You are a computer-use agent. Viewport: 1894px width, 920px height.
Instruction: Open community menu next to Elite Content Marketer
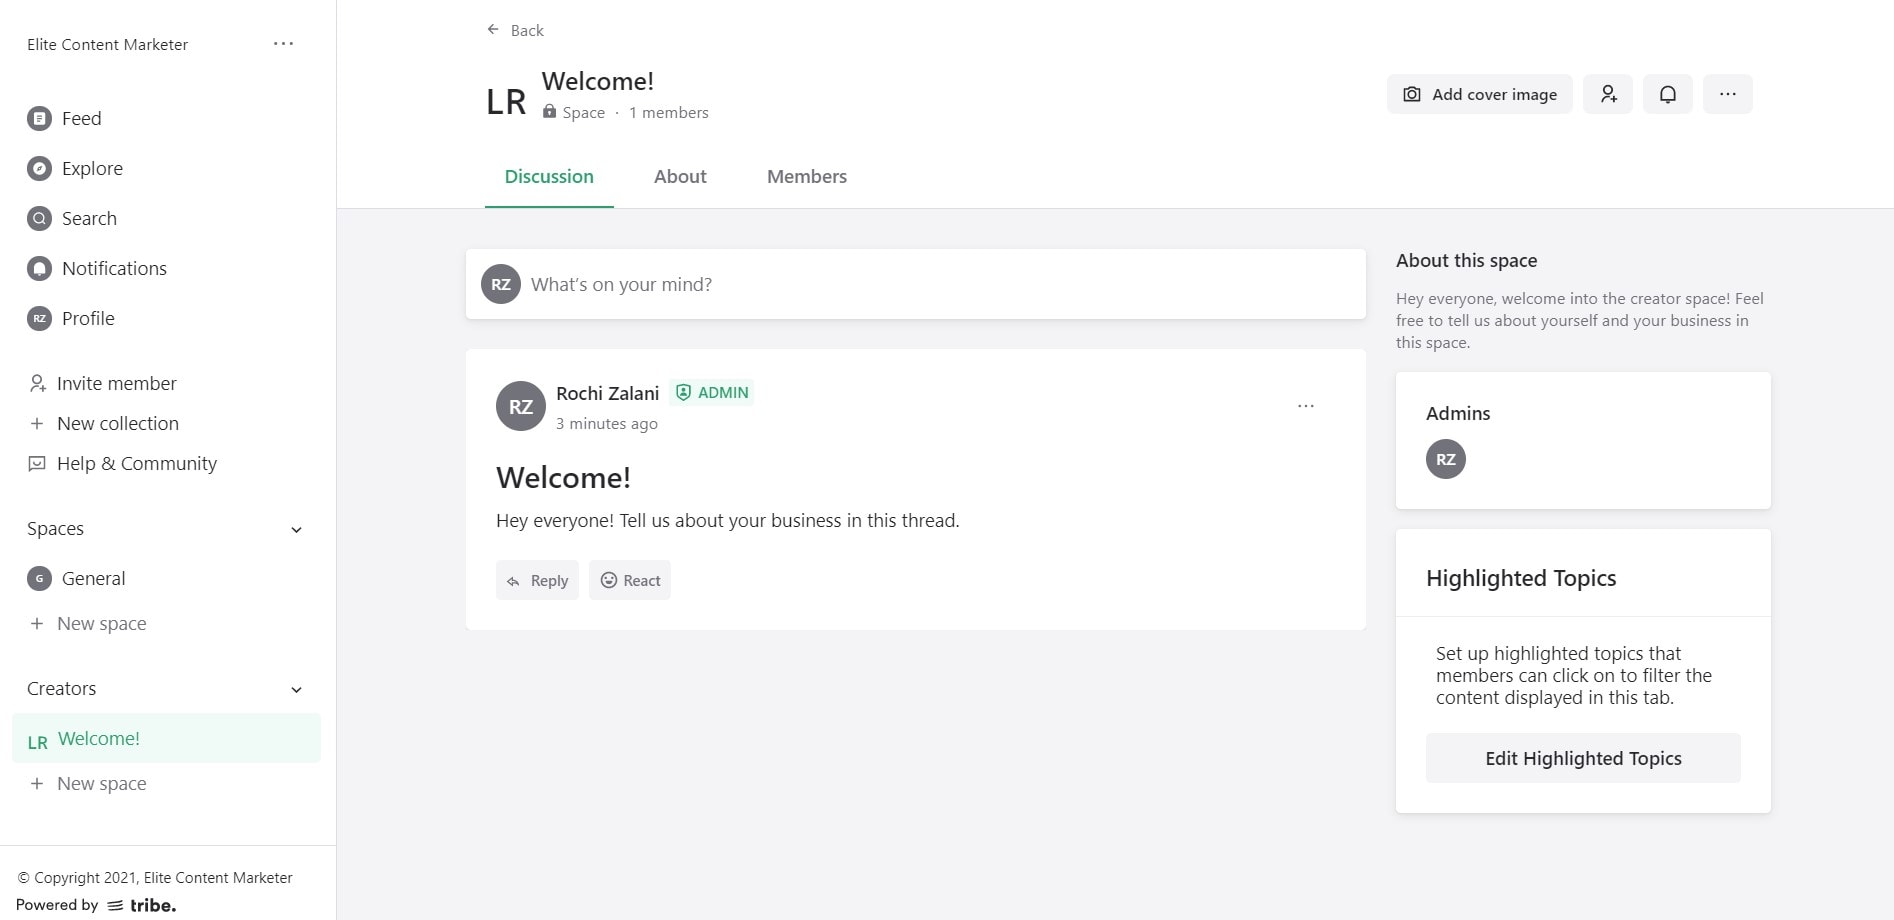pyautogui.click(x=284, y=44)
